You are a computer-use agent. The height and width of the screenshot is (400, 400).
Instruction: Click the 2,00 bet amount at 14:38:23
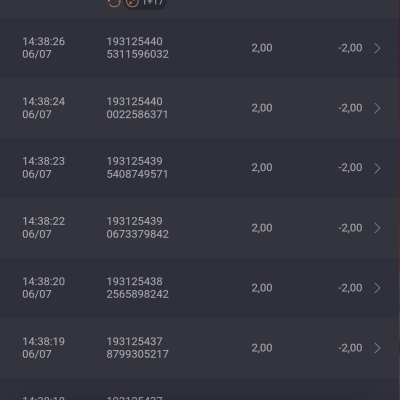[x=262, y=168]
